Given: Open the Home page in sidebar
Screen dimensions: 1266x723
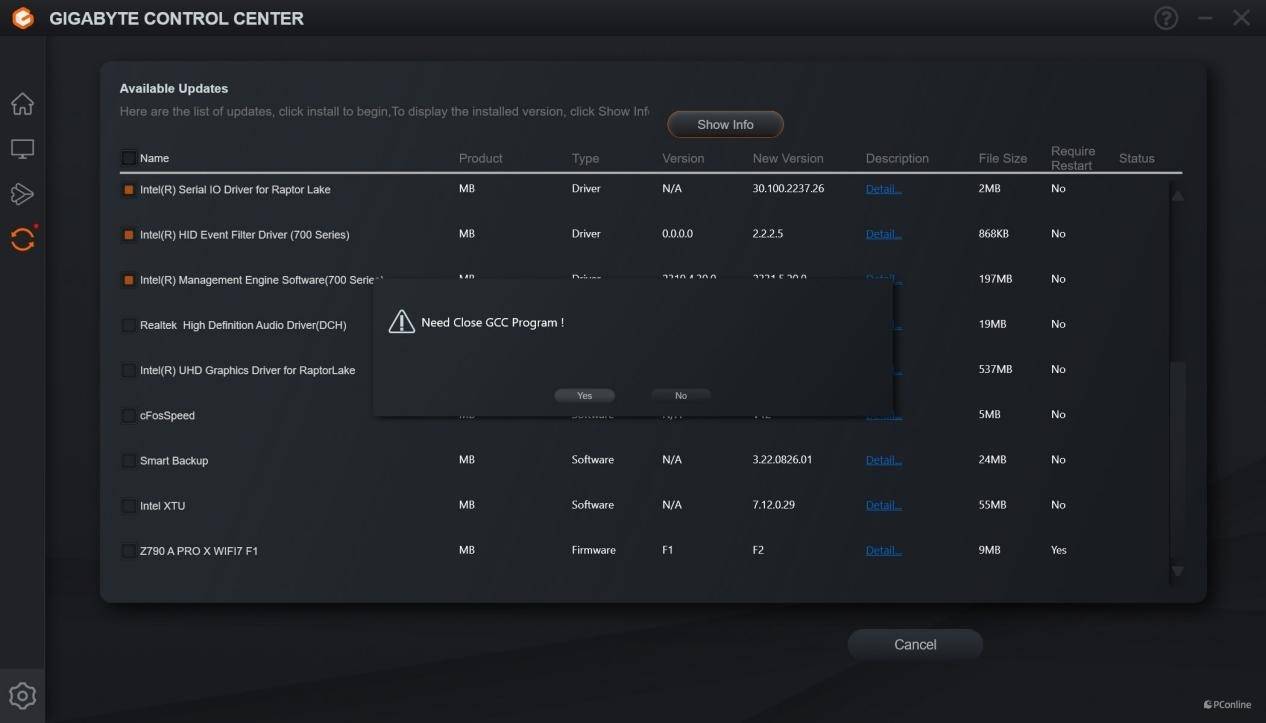Looking at the screenshot, I should [22, 104].
